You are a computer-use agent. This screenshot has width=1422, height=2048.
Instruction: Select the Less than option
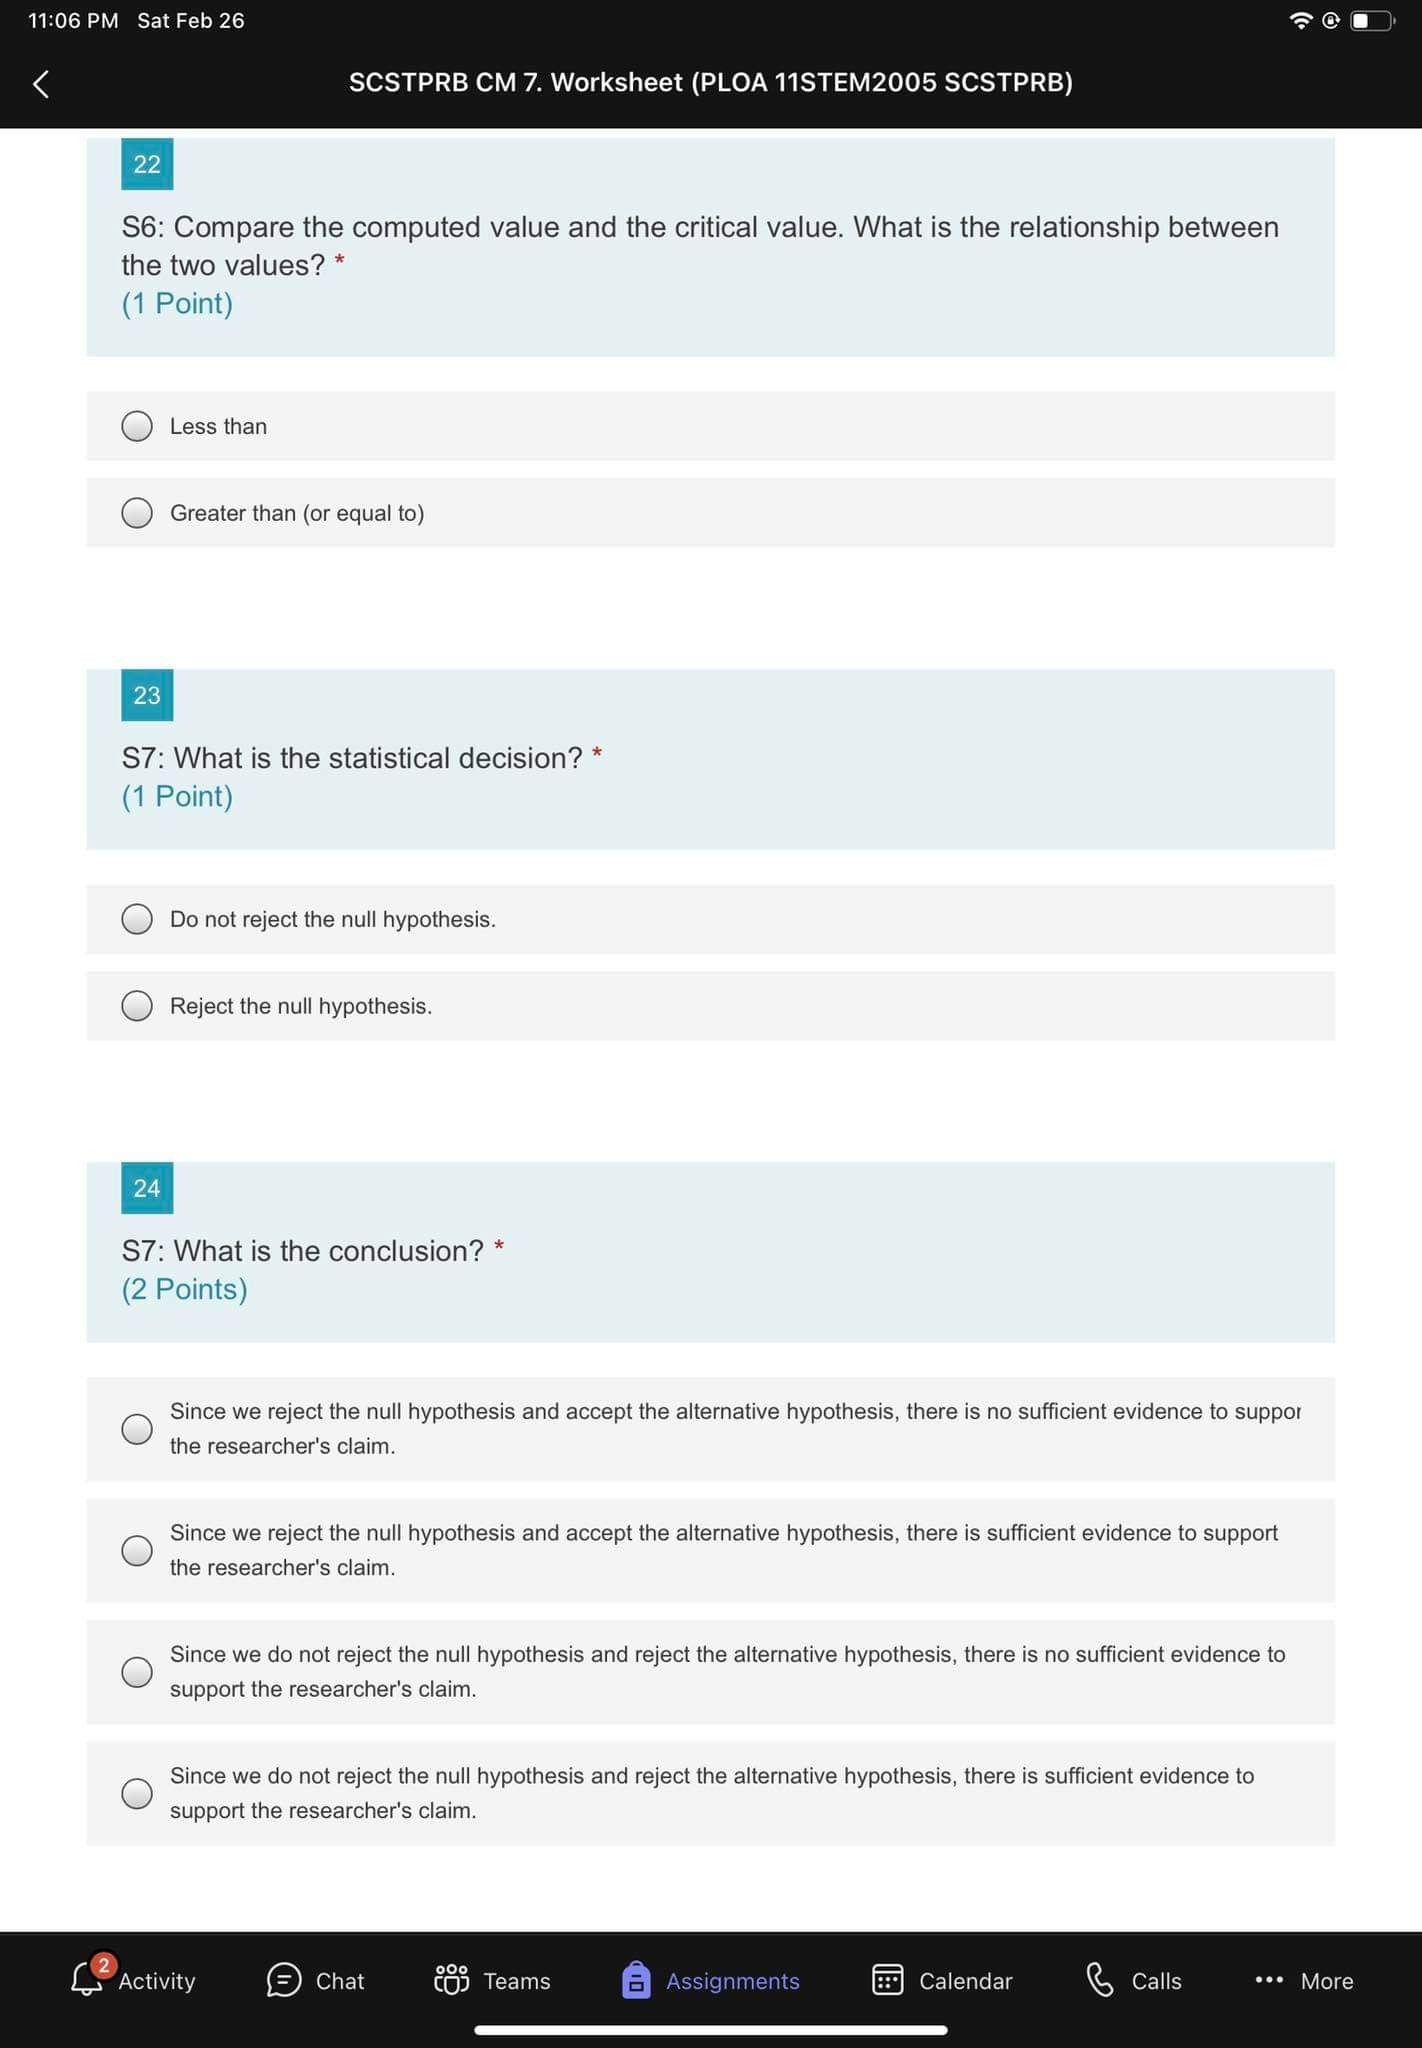point(137,426)
